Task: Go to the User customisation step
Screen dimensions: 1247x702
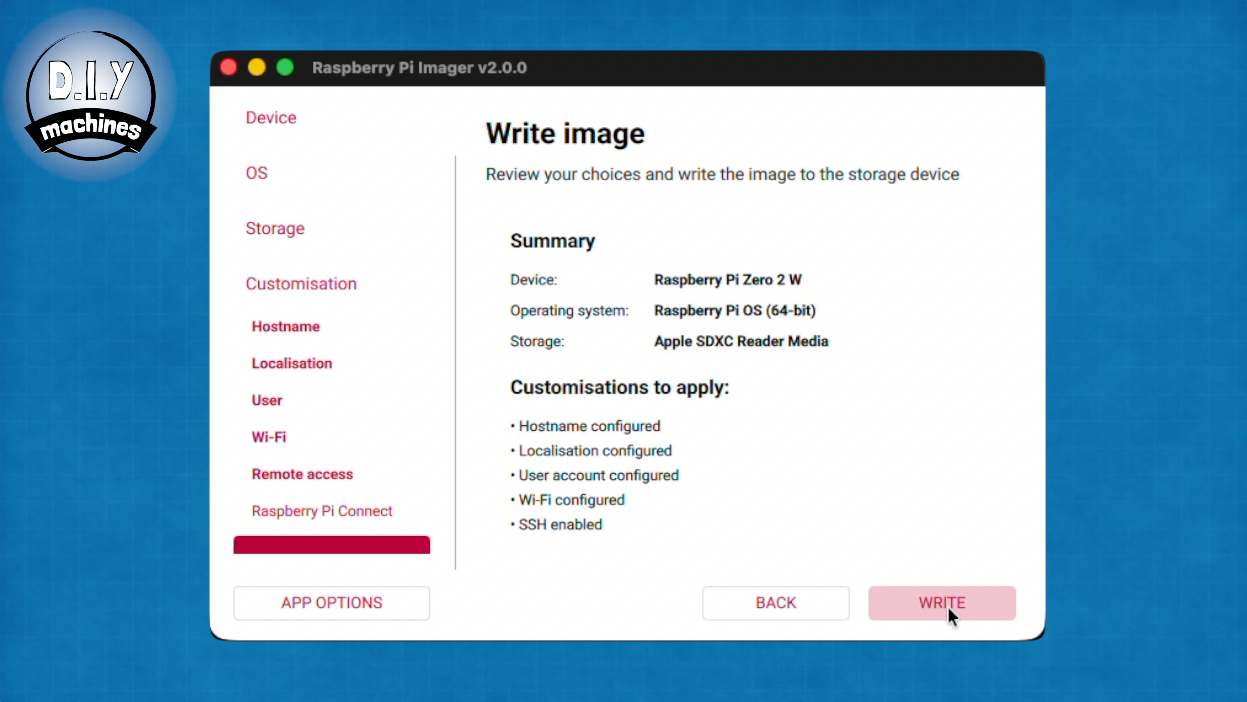Action: 267,401
